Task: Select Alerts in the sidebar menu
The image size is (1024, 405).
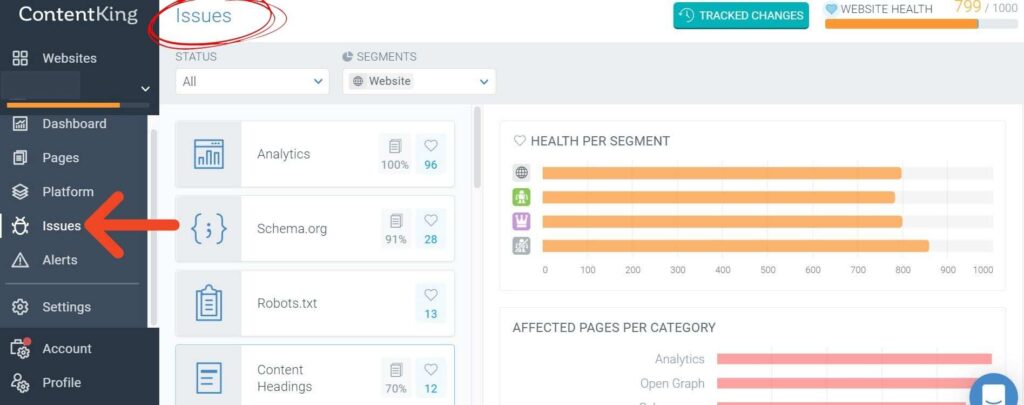Action: pos(59,260)
